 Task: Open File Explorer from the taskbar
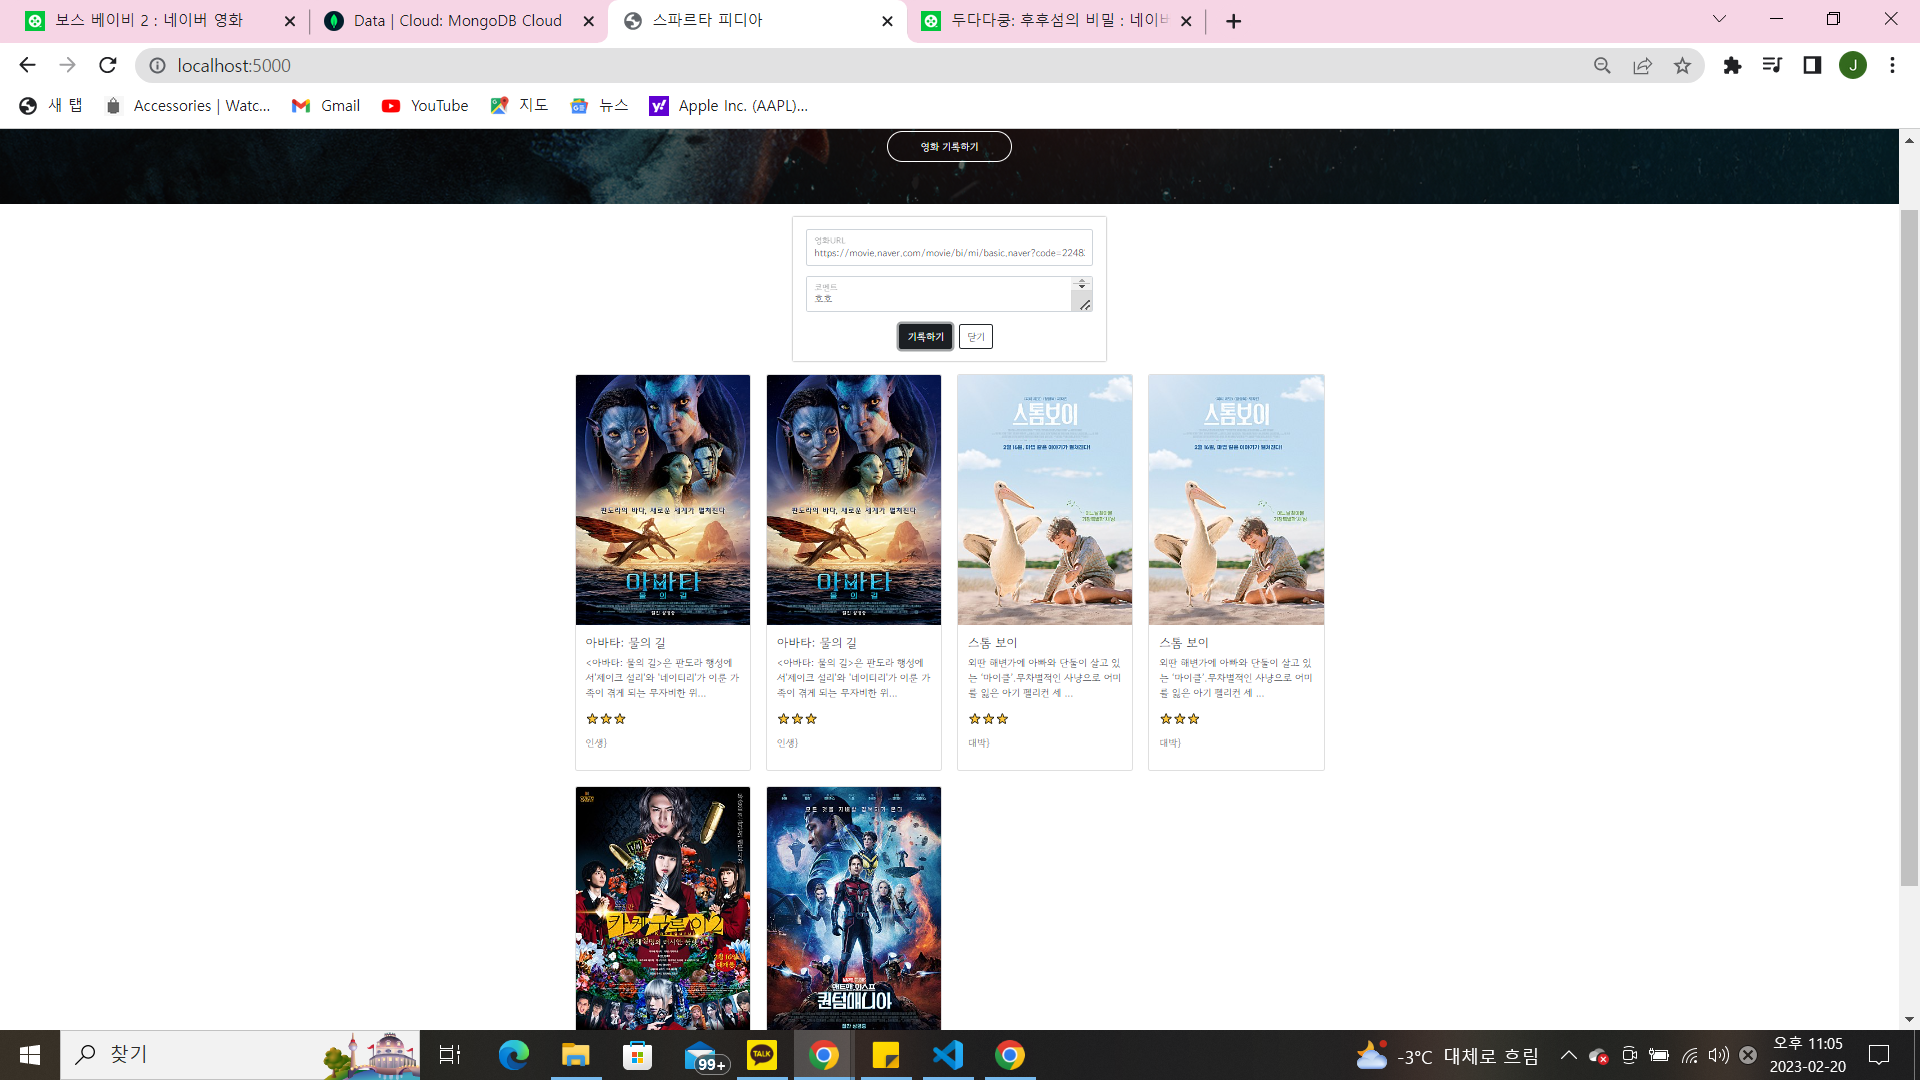575,1055
